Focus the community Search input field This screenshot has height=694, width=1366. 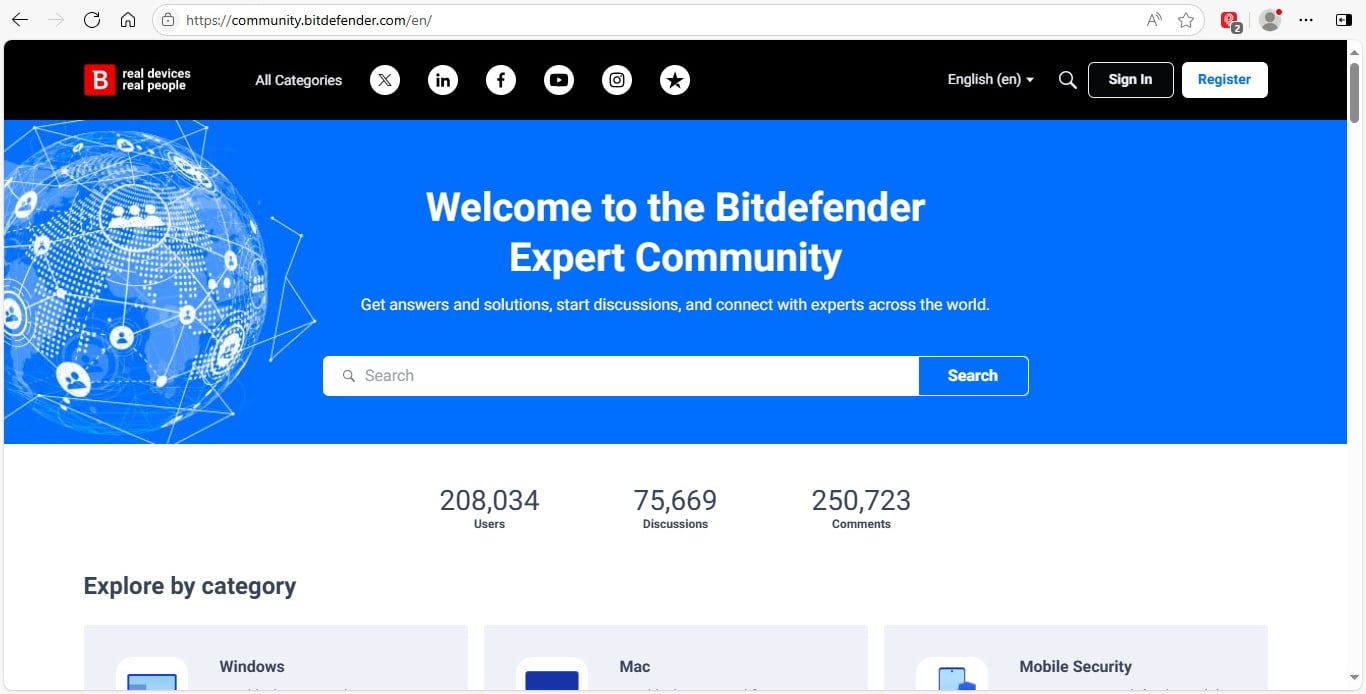[x=621, y=376]
